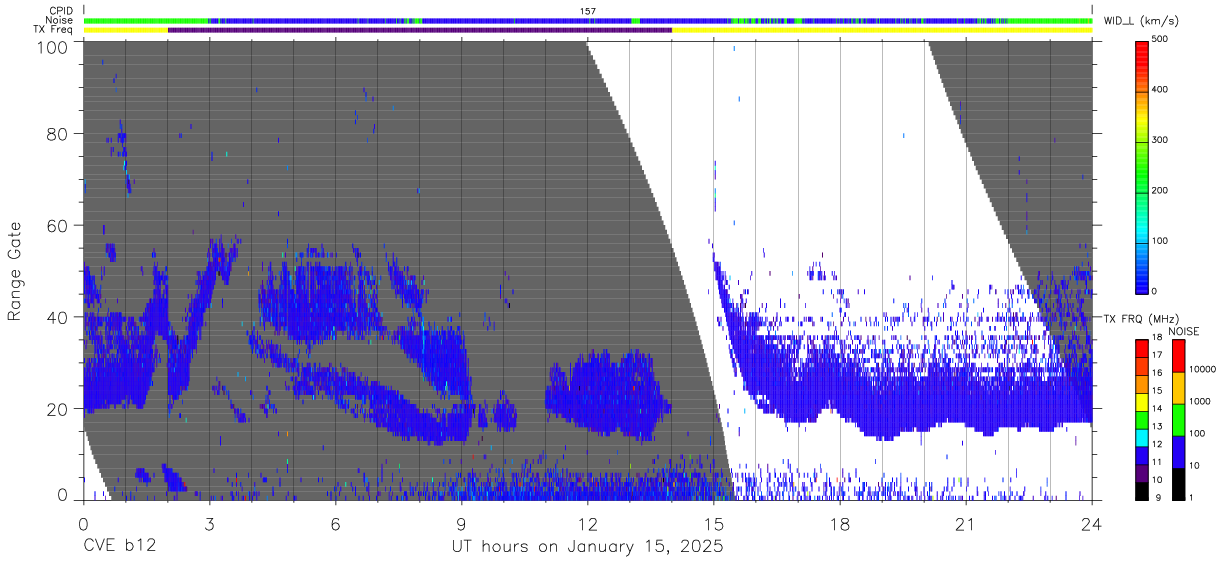Click the 20 tick on the Range Gate axis

tap(59, 409)
